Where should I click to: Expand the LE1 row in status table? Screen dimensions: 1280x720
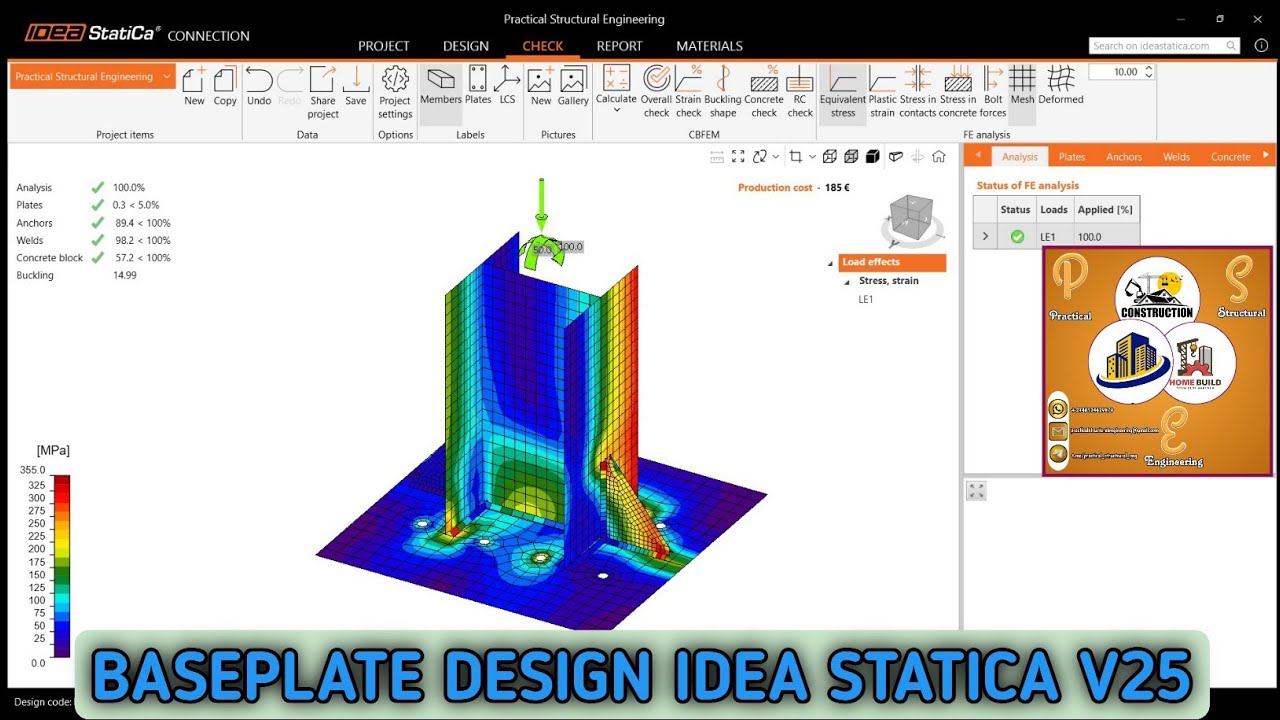tap(985, 237)
